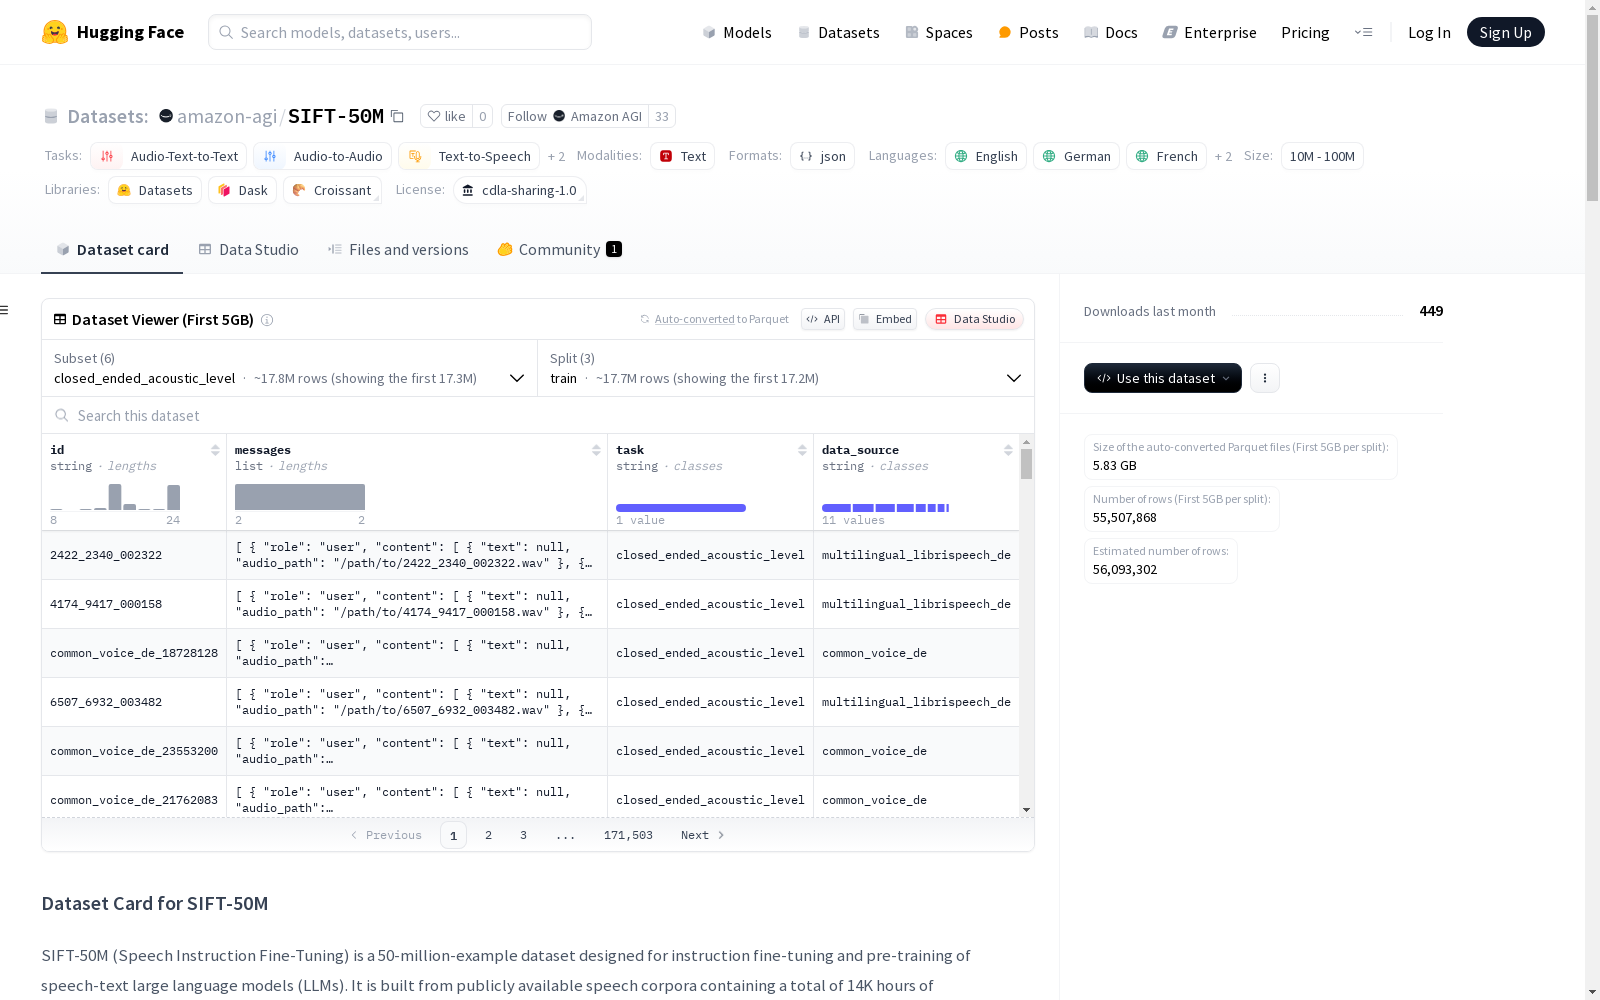Viewport: 1600px width, 1000px height.
Task: Open Posts in the top navigation
Action: pyautogui.click(x=1028, y=32)
